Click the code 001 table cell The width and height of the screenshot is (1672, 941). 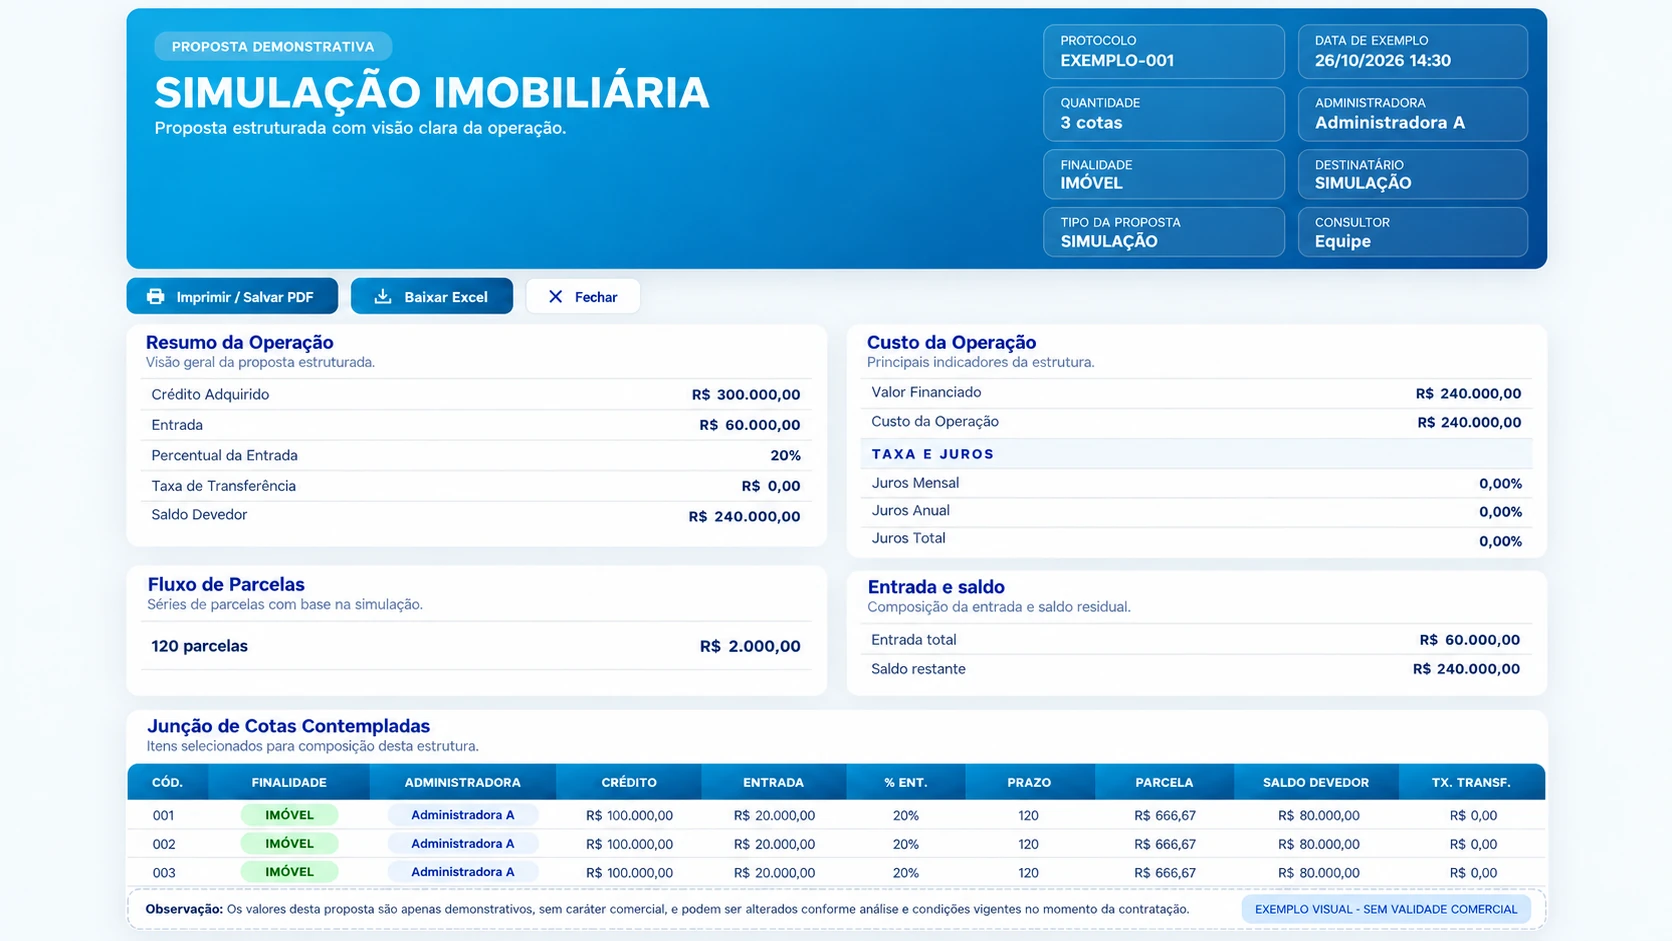tap(164, 816)
